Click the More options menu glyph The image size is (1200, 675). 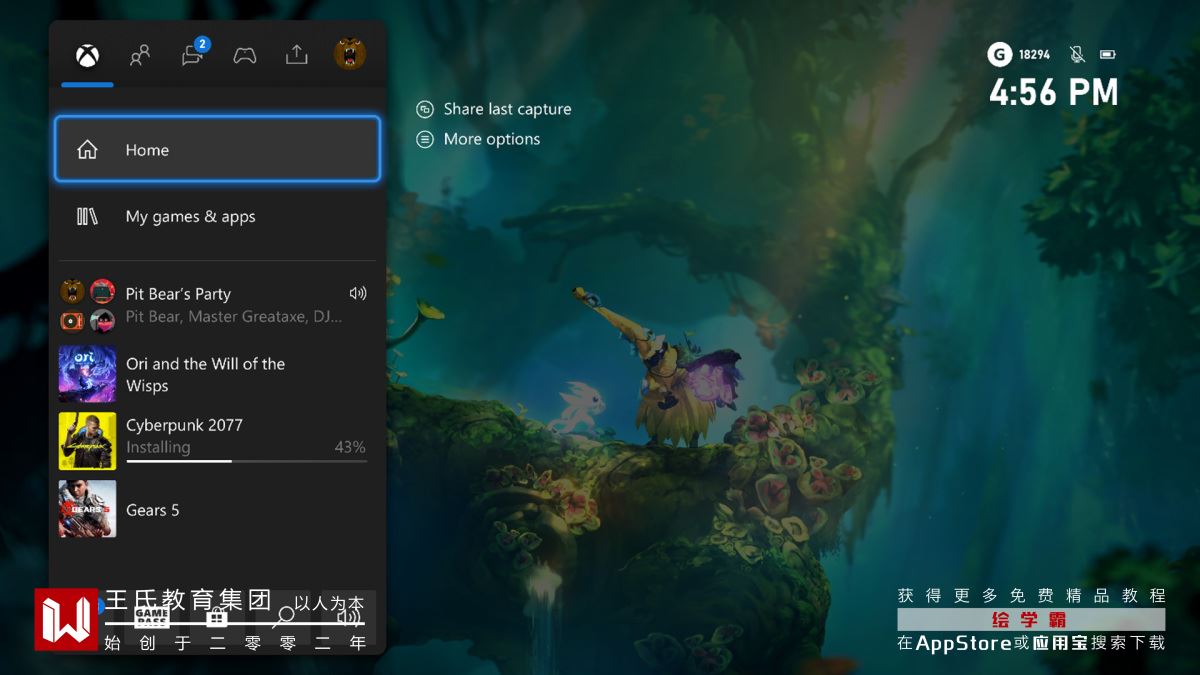425,139
